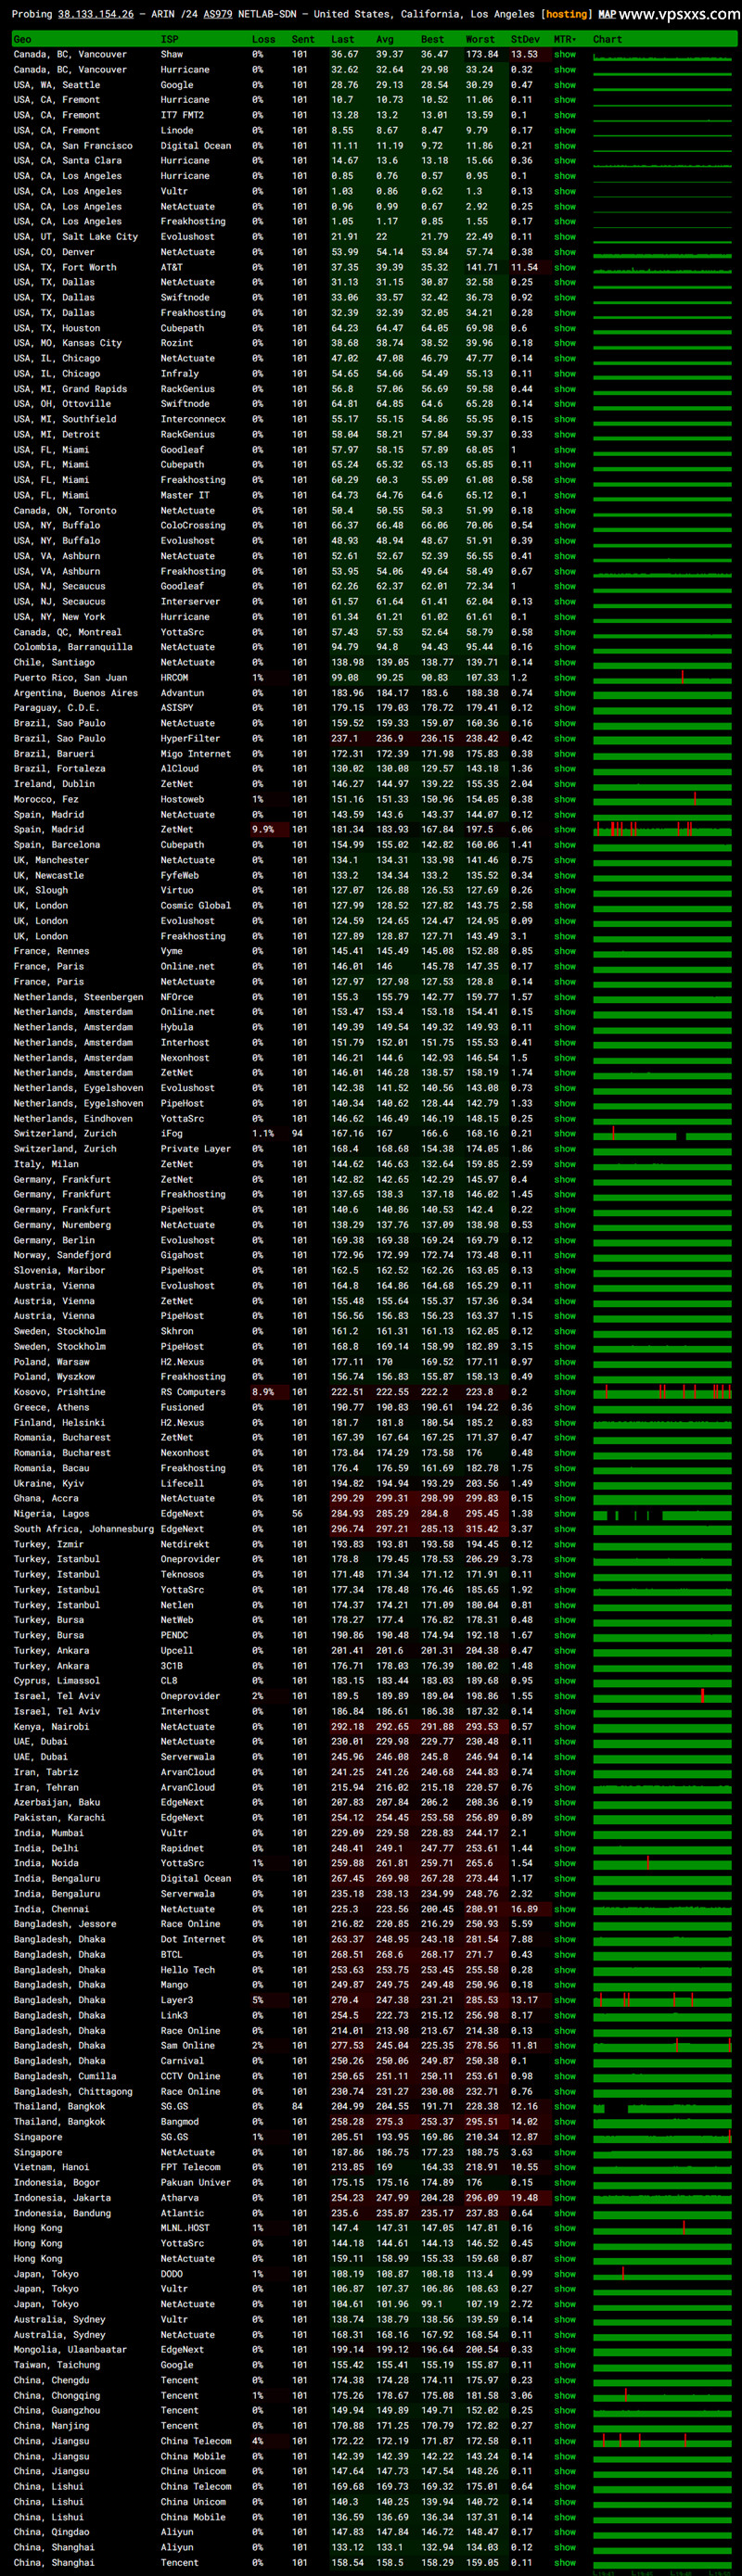Screen dimensions: 742x2576
Task: Select the Geo cell 'Ukraine, Kyiv'
Action: [48, 1483]
